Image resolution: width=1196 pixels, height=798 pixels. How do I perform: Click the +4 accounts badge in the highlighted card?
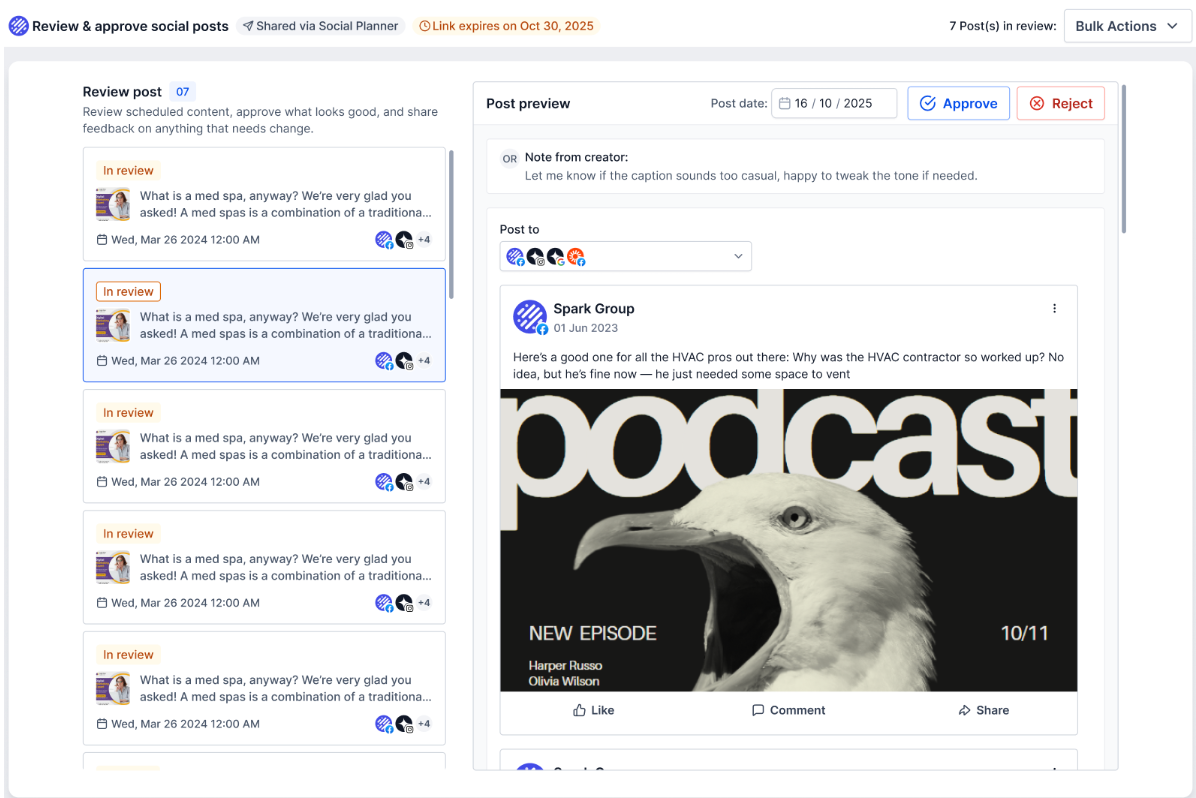pyautogui.click(x=424, y=360)
